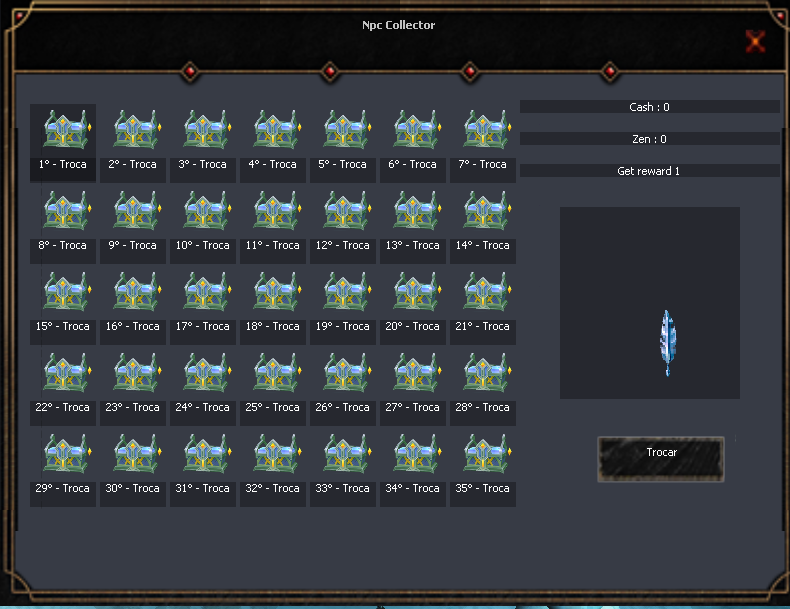Pick the chest icon above 24° - Troca
The height and width of the screenshot is (609, 790).
[207, 373]
